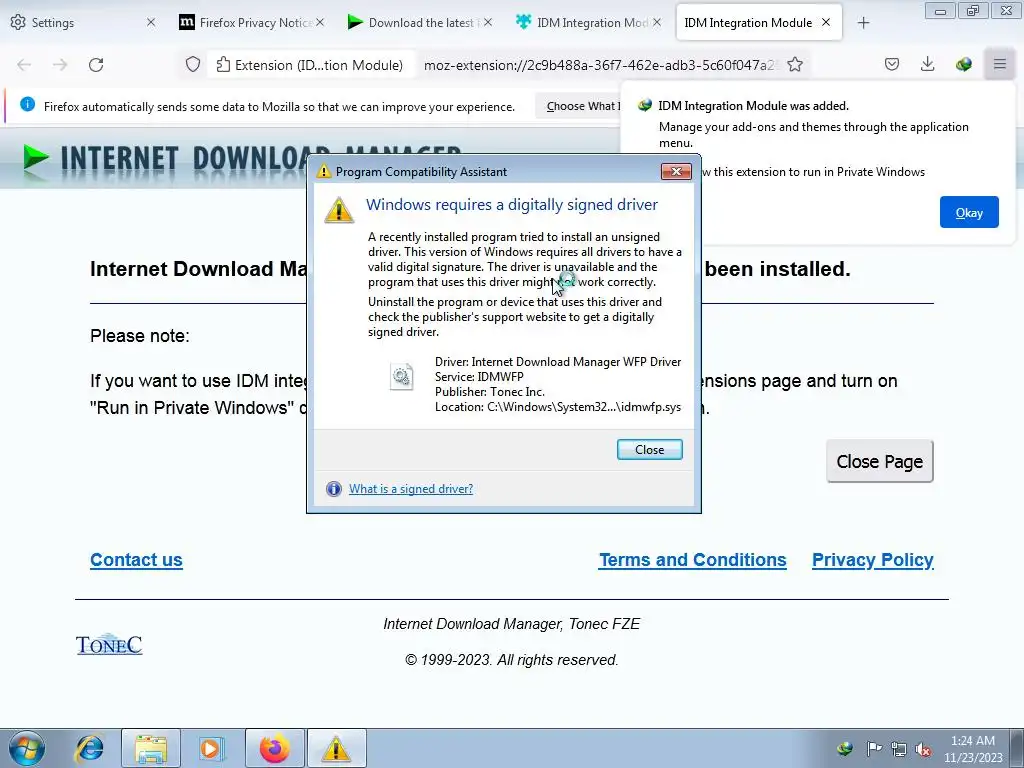Open the Action Center flag icon
1024x768 pixels.
point(874,748)
